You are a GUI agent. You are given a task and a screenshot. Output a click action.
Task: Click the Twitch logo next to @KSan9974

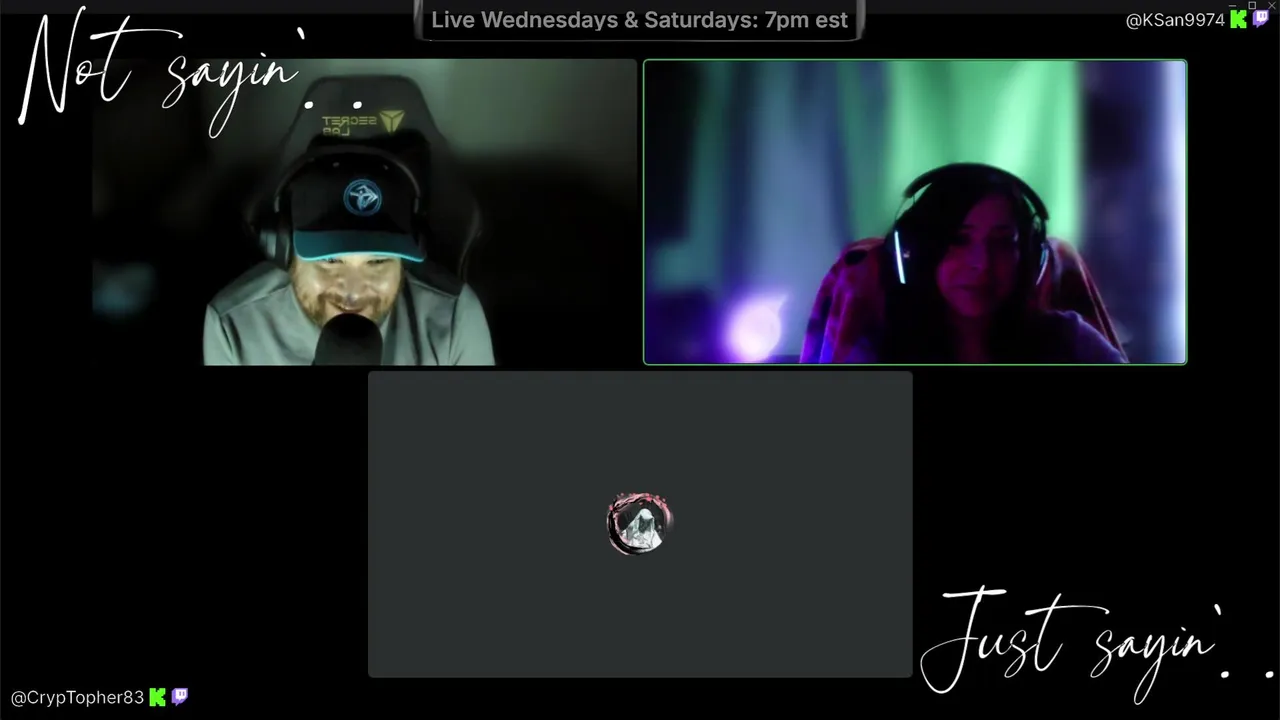click(x=1260, y=19)
